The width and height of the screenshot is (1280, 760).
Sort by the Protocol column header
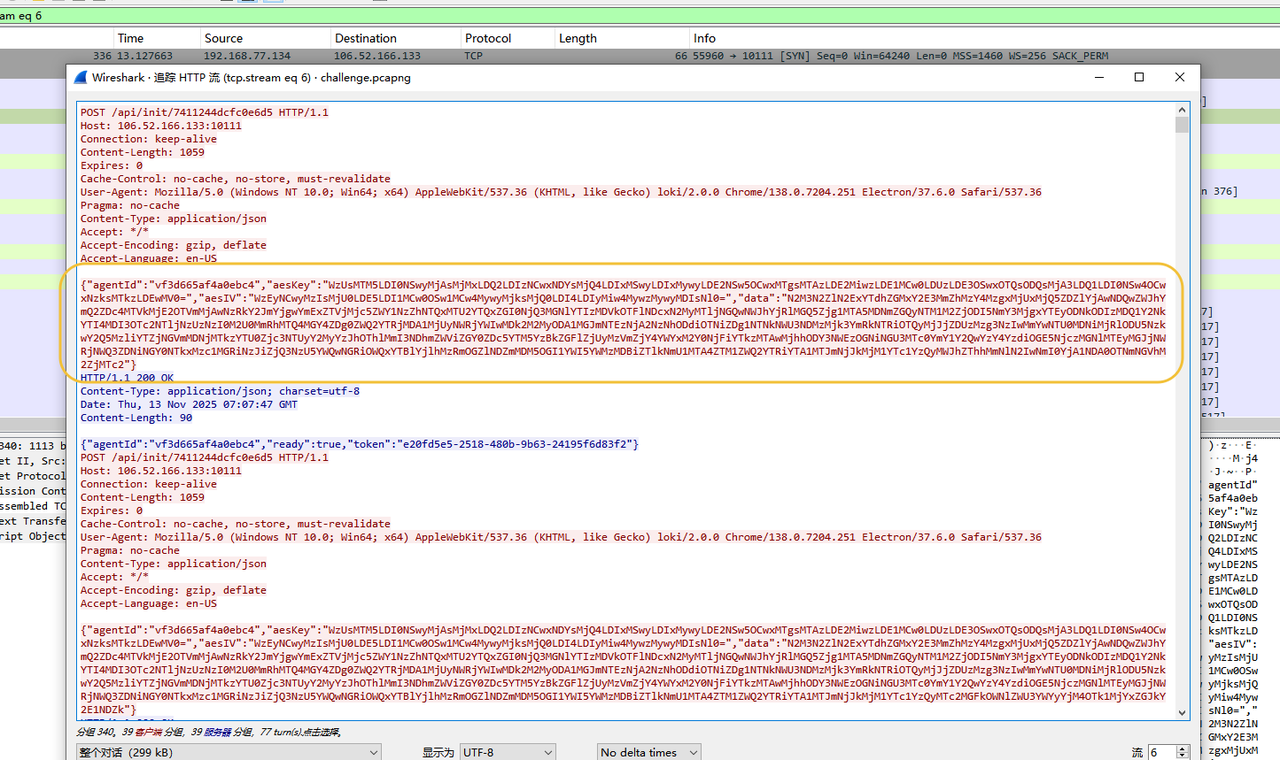(x=488, y=38)
